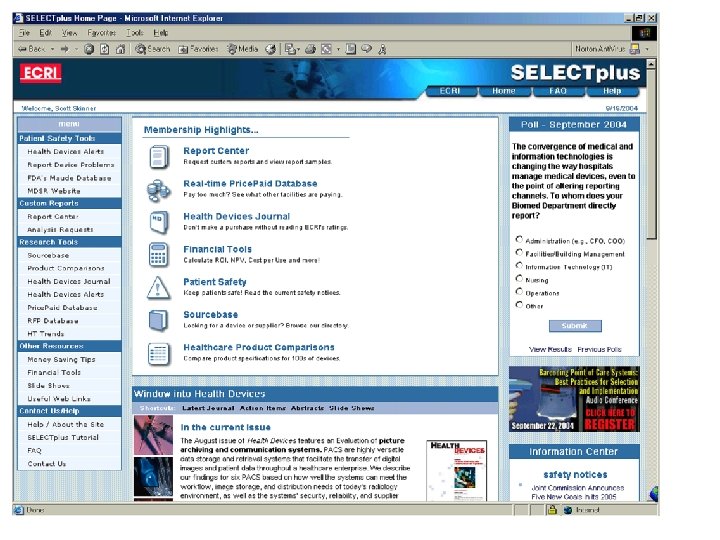Open the File menu
The height and width of the screenshot is (540, 720).
24,33
